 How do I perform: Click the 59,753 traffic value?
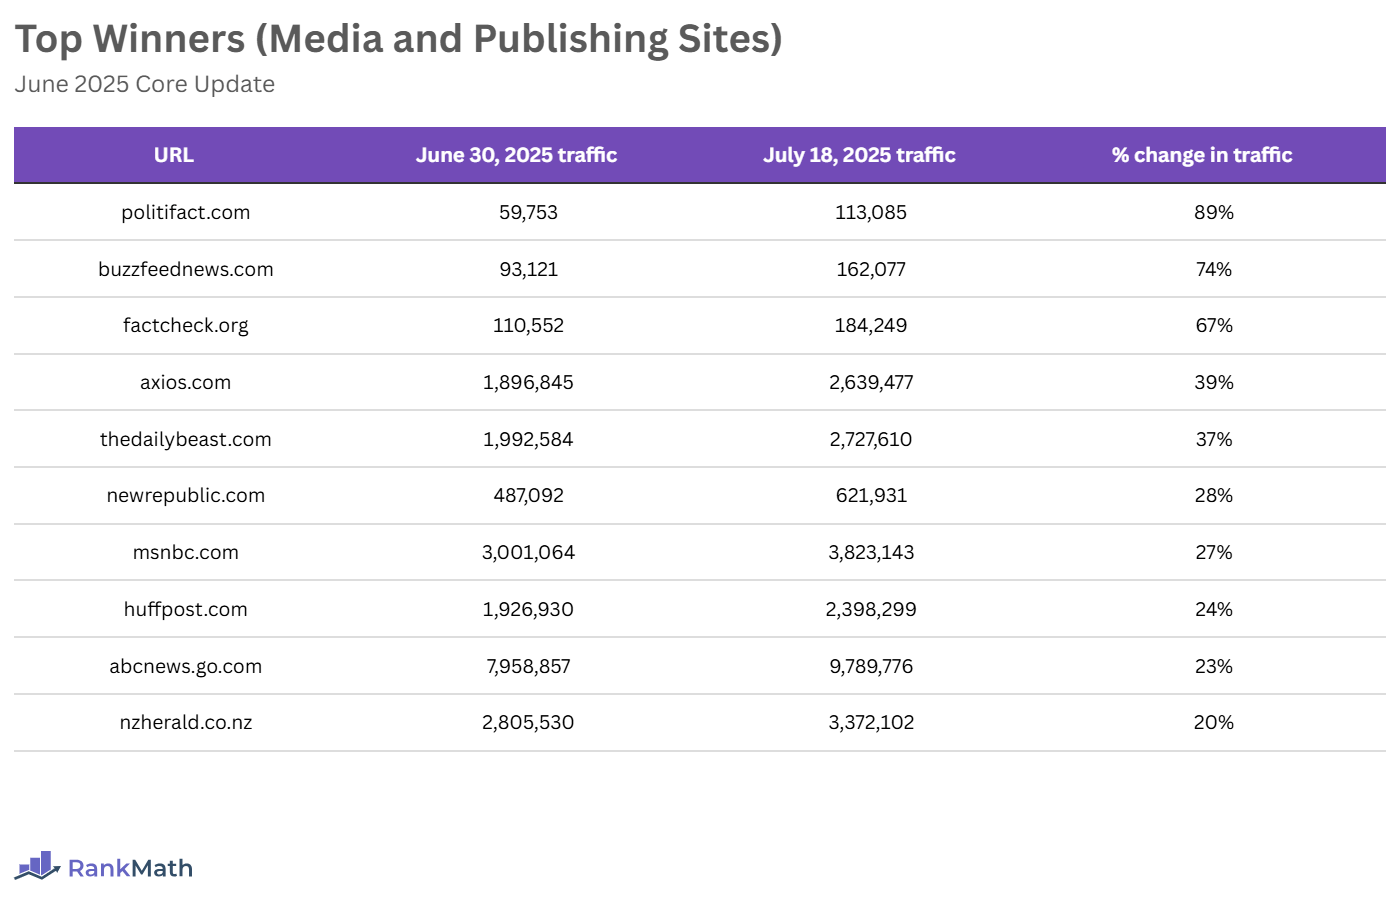click(x=528, y=212)
